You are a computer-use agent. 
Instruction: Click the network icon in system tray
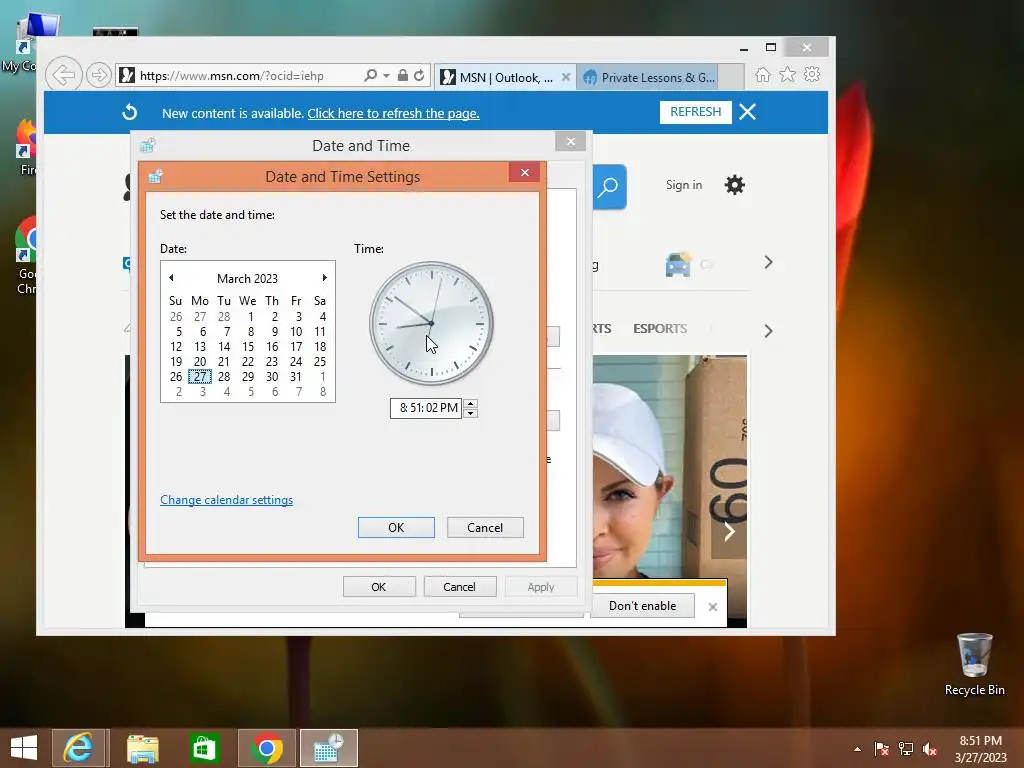tap(906, 749)
